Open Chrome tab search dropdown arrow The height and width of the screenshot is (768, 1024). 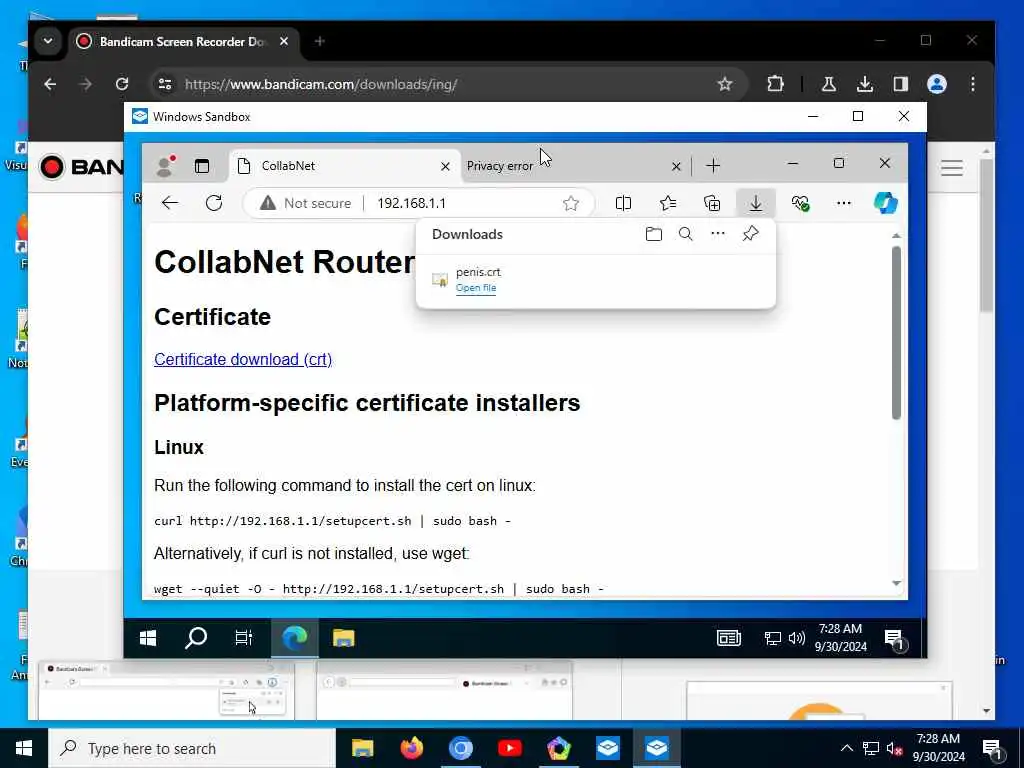(x=48, y=41)
